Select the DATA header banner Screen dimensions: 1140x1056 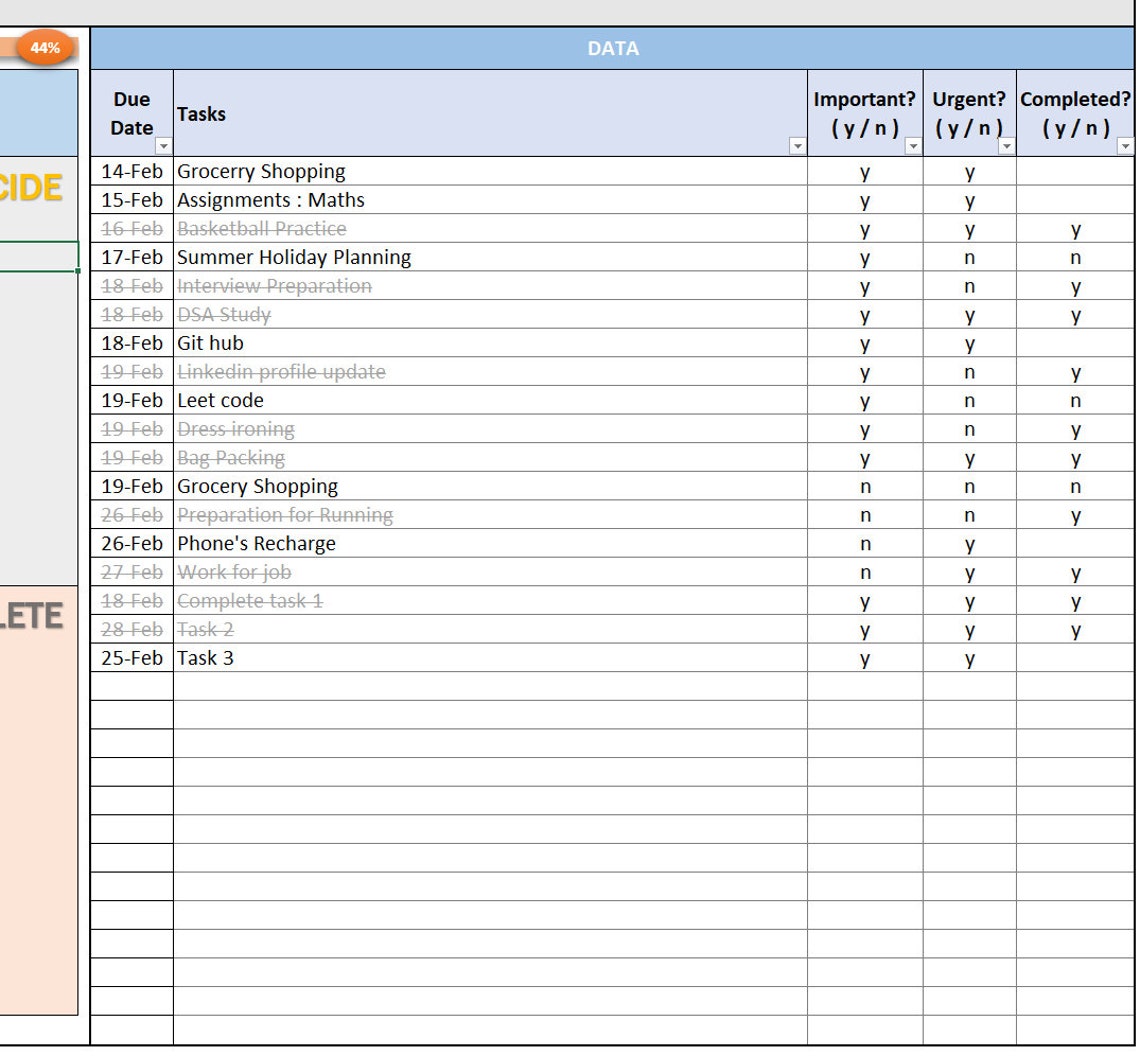pos(612,48)
